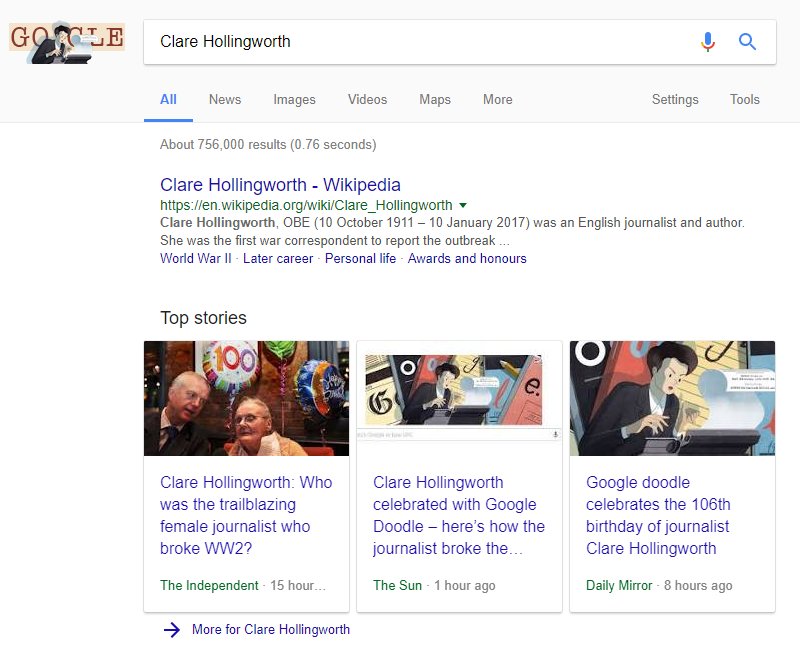This screenshot has width=800, height=655.
Task: Jump to the World War II section link
Action: tap(195, 259)
